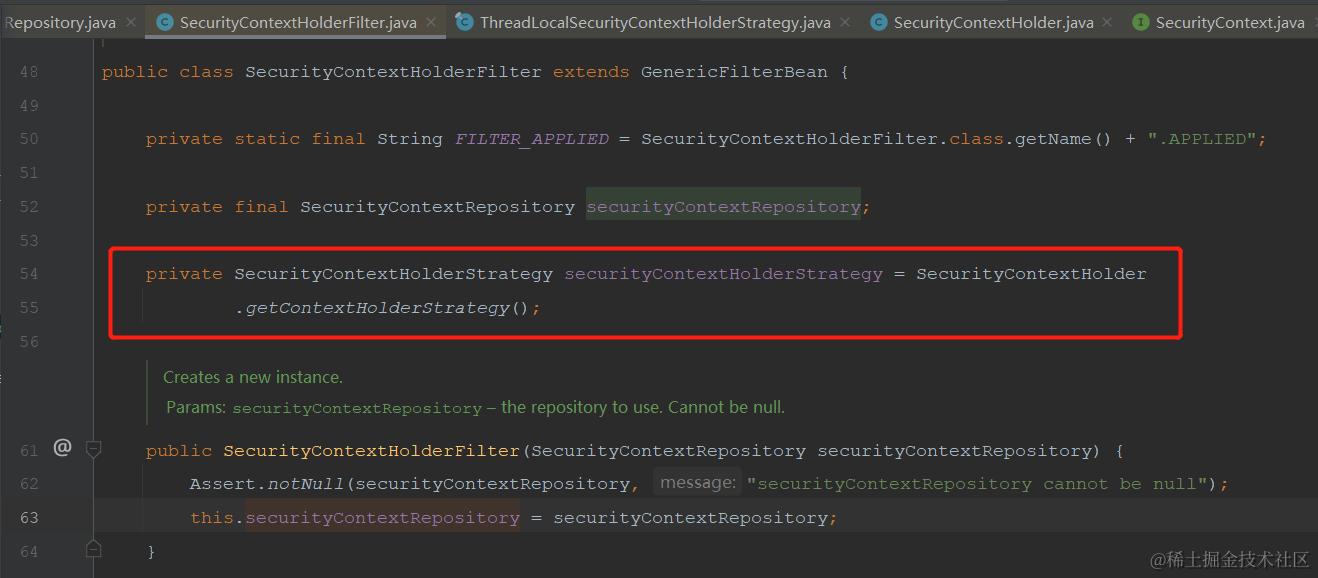Click the class icon on ThreadLocalSecurityContextHolderStrategy.java tab

[465, 20]
